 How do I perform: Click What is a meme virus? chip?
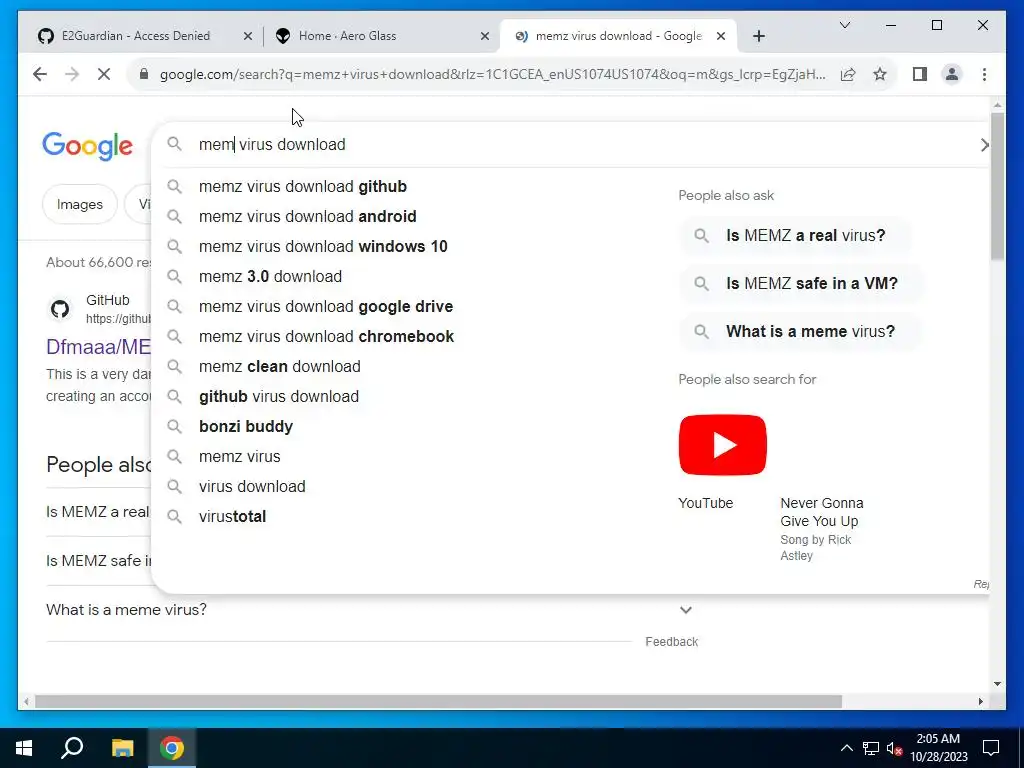coord(799,332)
